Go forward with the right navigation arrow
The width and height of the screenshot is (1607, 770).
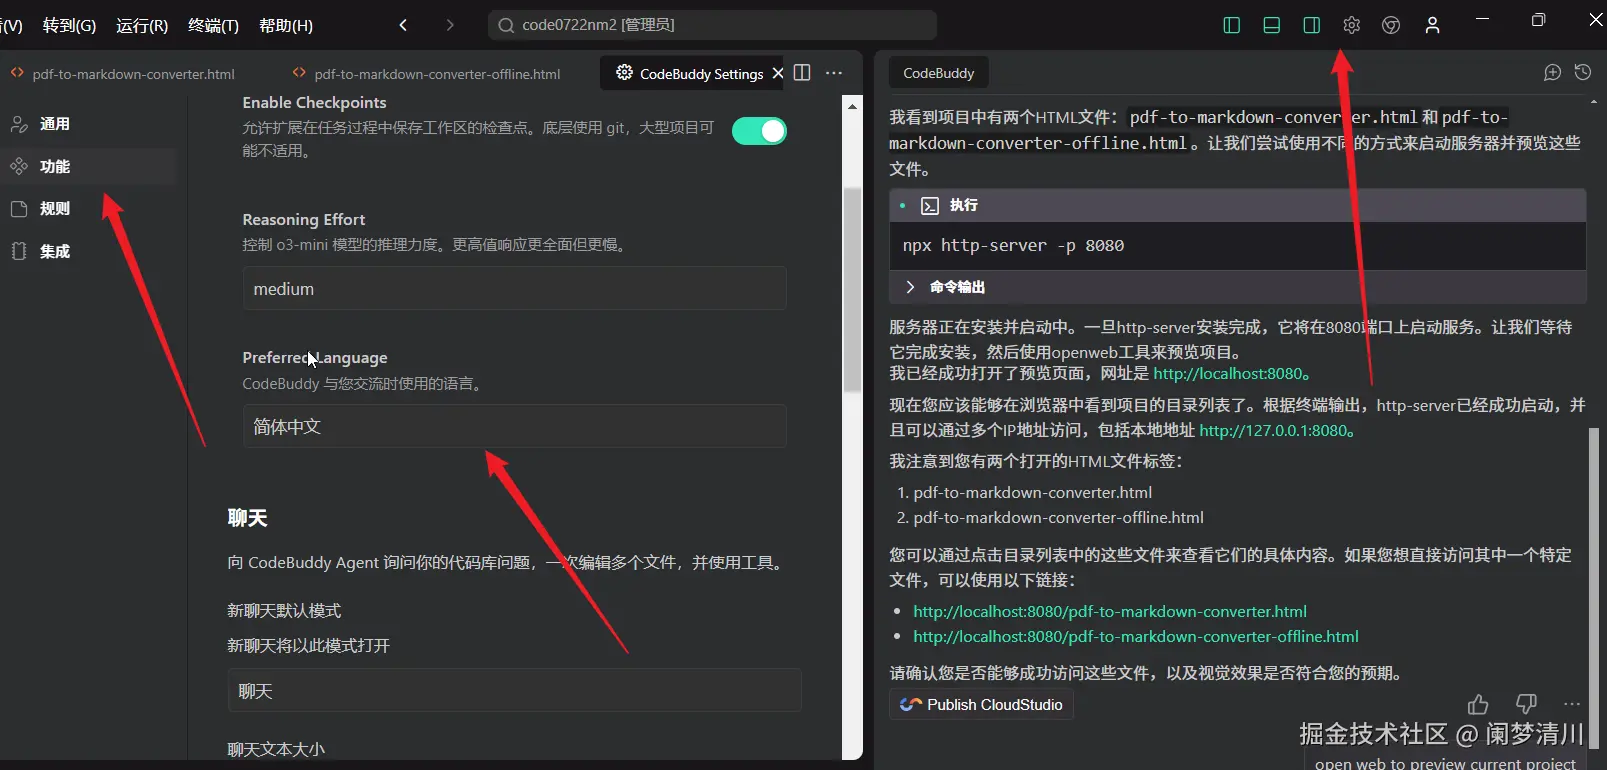(450, 25)
